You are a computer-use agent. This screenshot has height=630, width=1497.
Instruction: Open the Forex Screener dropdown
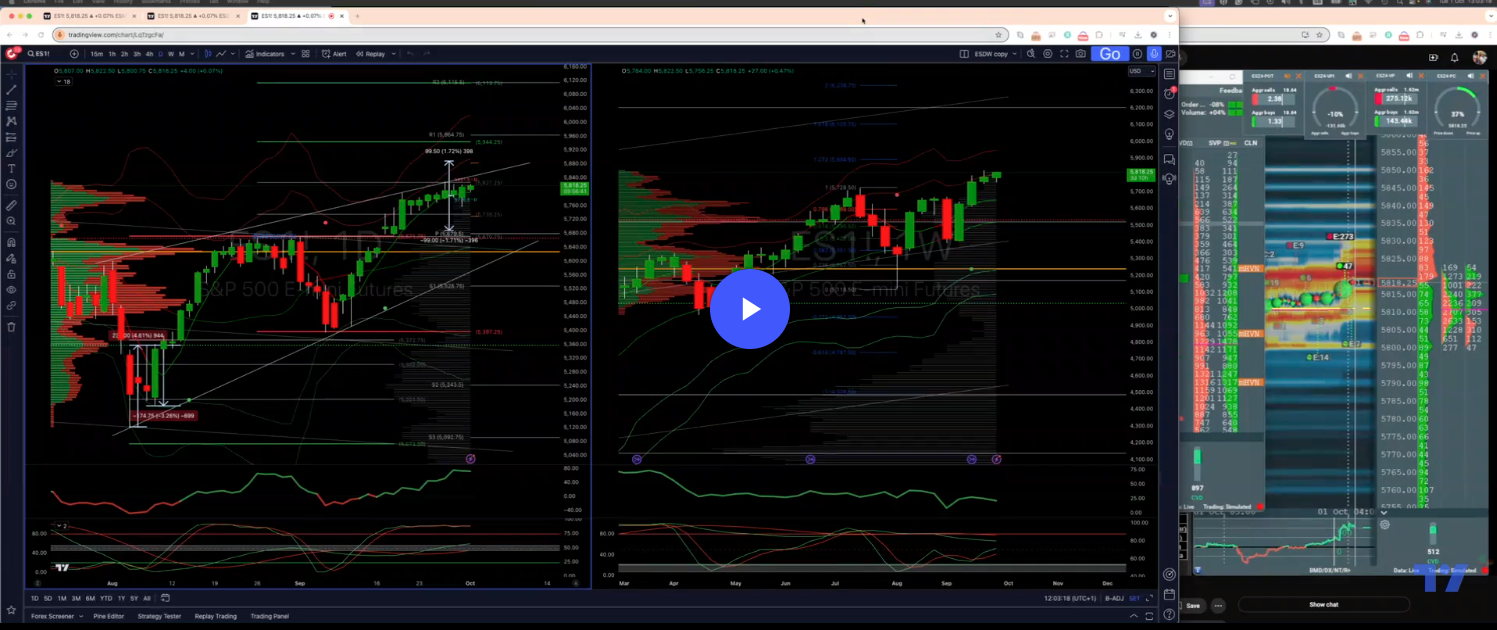point(57,616)
